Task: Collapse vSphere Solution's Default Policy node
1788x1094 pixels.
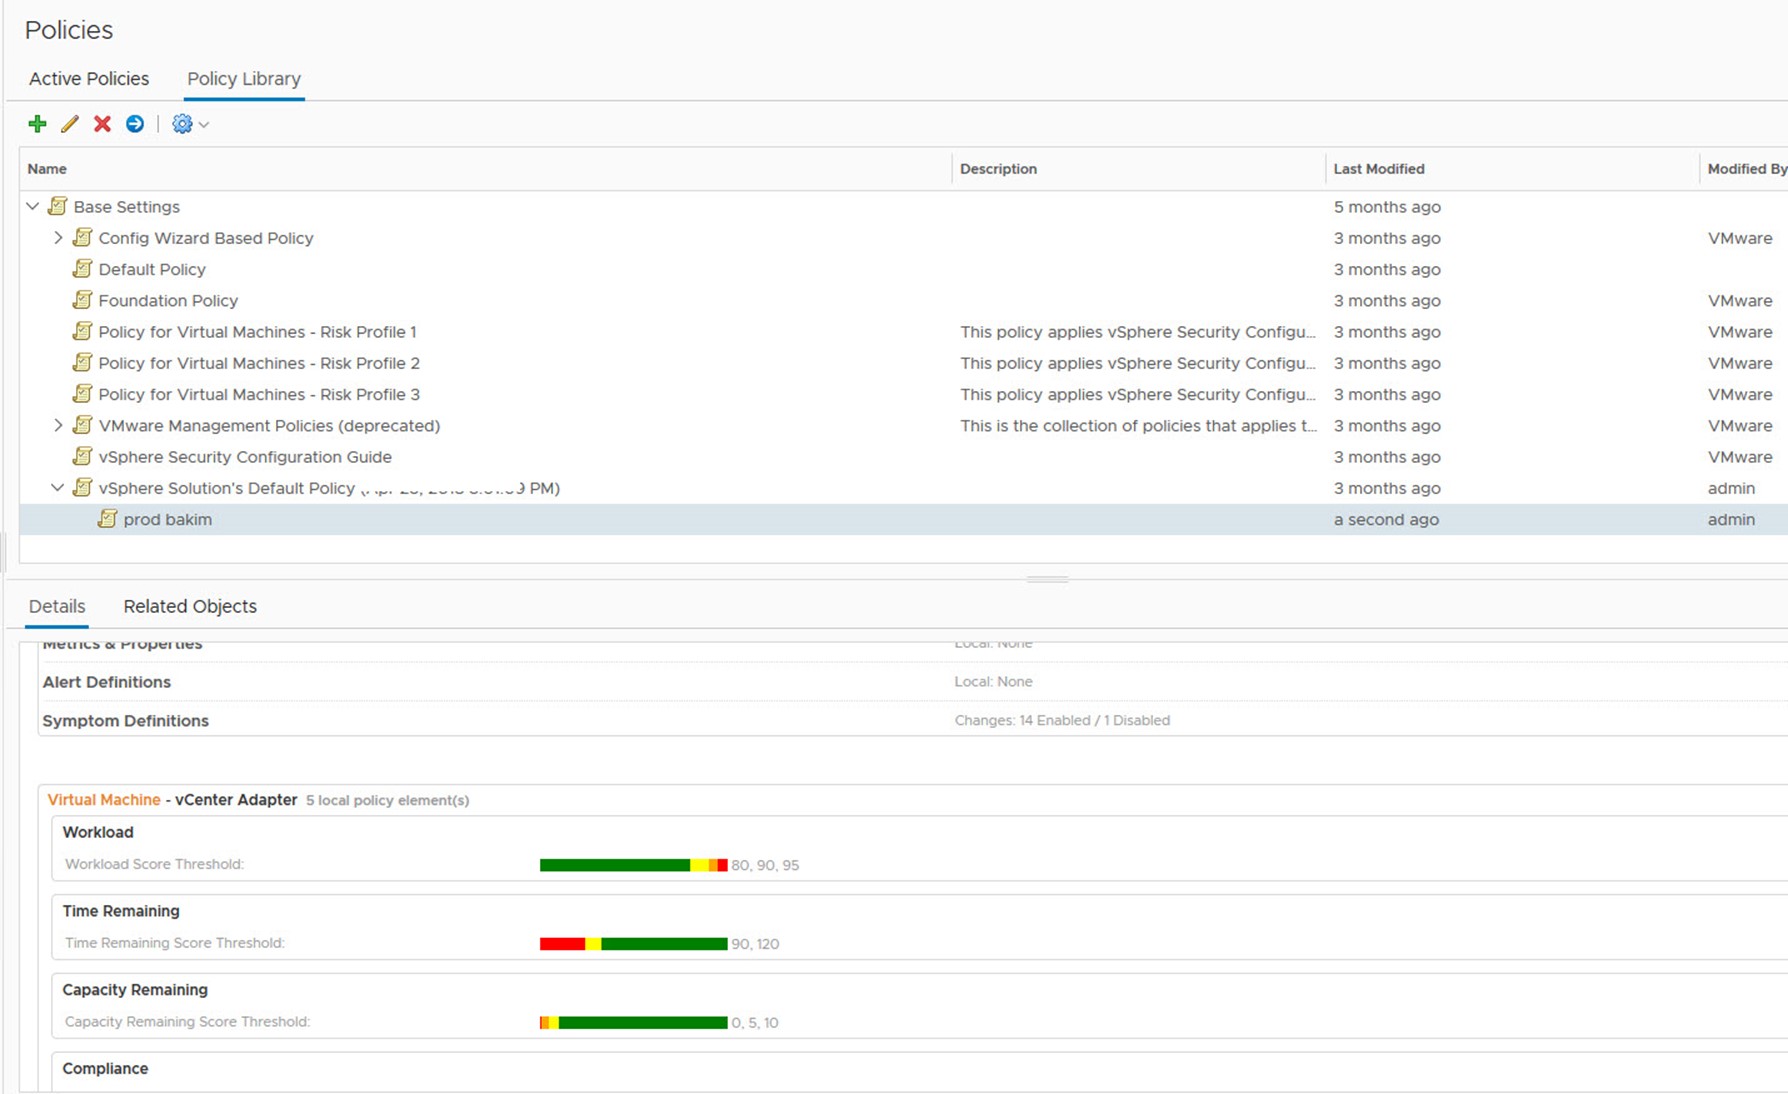Action: click(x=58, y=488)
